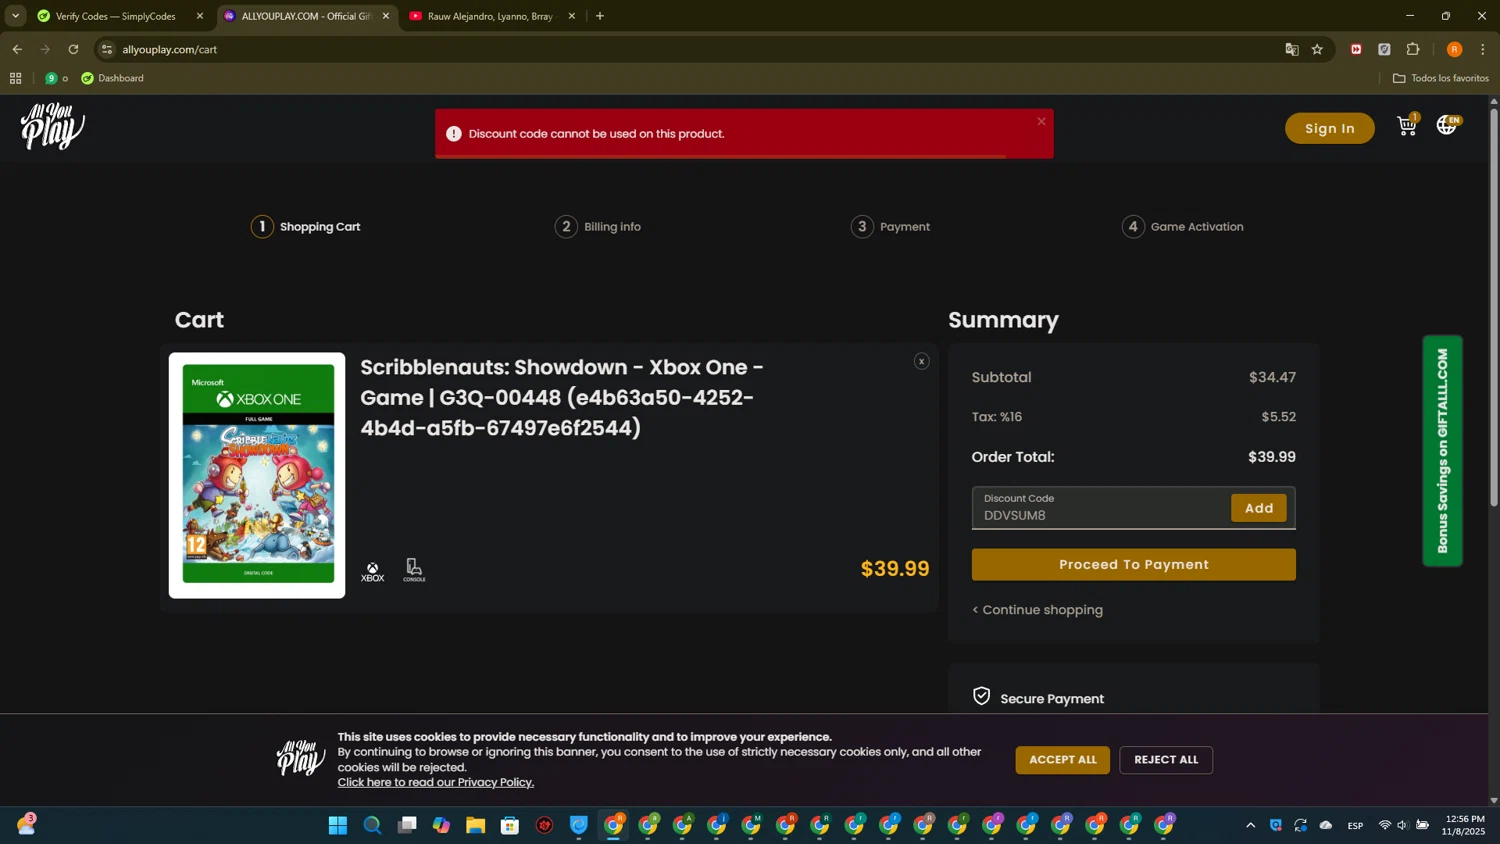This screenshot has width=1500, height=844.
Task: Open the shopping cart icon in header
Action: click(x=1407, y=126)
